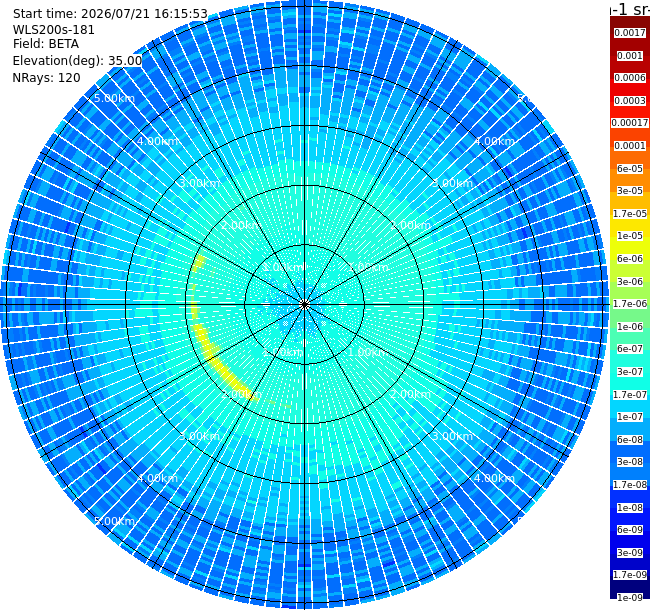The height and width of the screenshot is (610, 650).
Task: Select the 1.7e-05 yellow colorbar level
Action: (630, 213)
